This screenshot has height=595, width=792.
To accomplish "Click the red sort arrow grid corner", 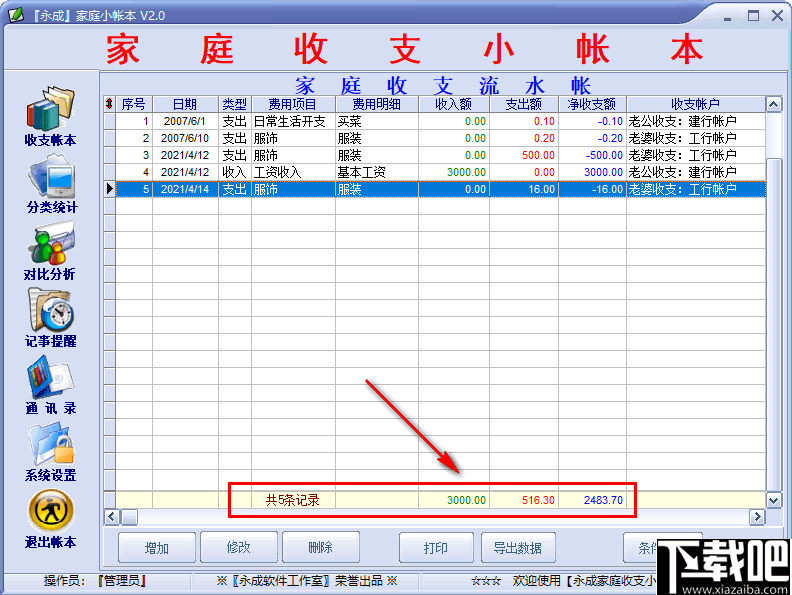I will (109, 104).
